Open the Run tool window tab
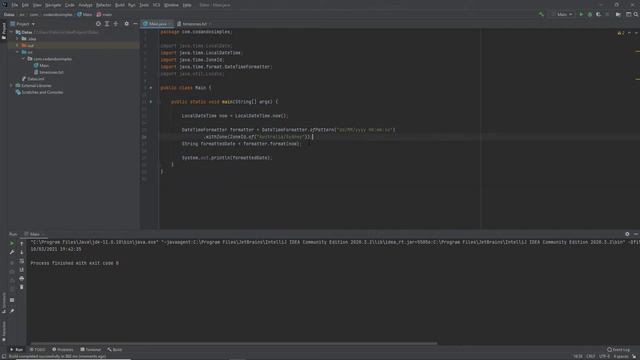Screen dimensions: 640x360 (16, 350)
